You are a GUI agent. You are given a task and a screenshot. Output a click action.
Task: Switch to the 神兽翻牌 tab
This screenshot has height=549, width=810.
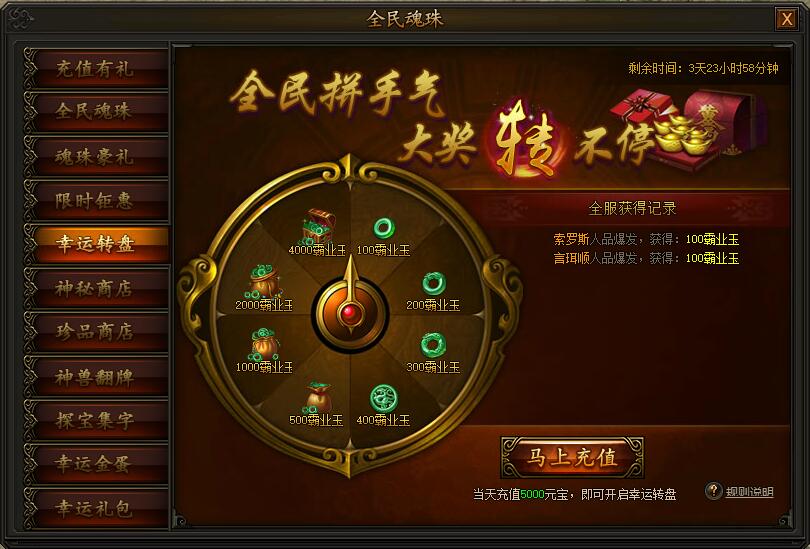96,377
